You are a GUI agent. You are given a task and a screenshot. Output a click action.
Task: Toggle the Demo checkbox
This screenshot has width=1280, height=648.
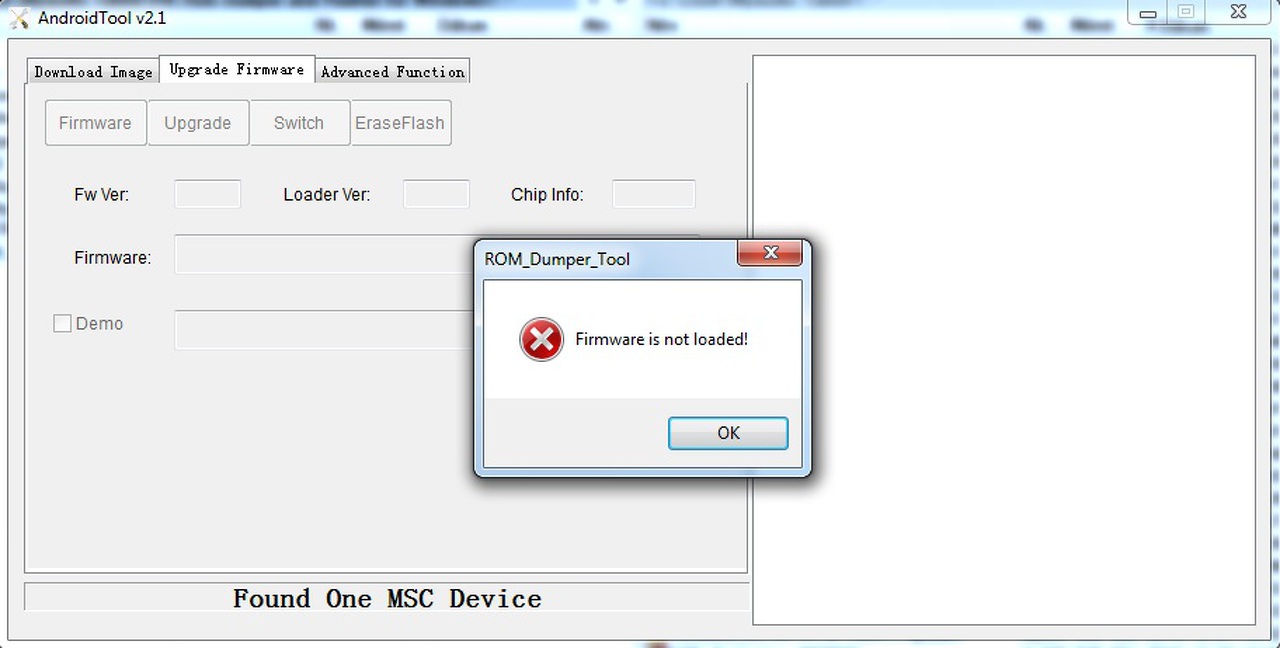(62, 324)
